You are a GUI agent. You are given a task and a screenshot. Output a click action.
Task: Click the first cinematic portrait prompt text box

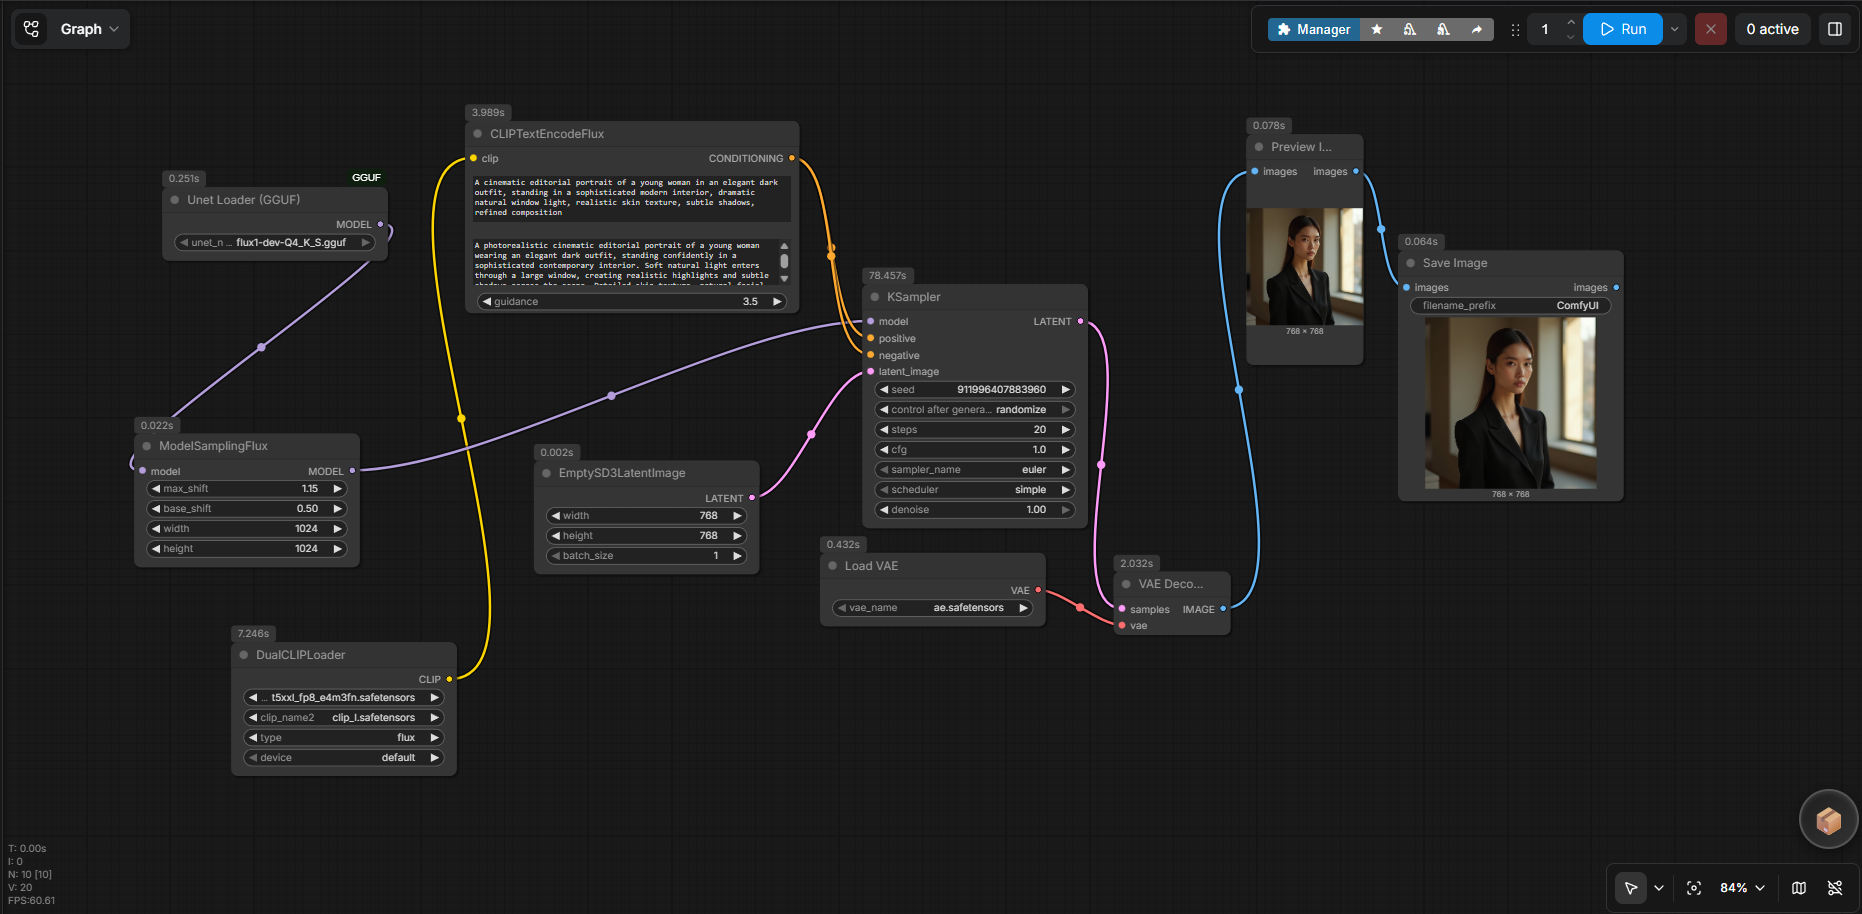click(632, 198)
